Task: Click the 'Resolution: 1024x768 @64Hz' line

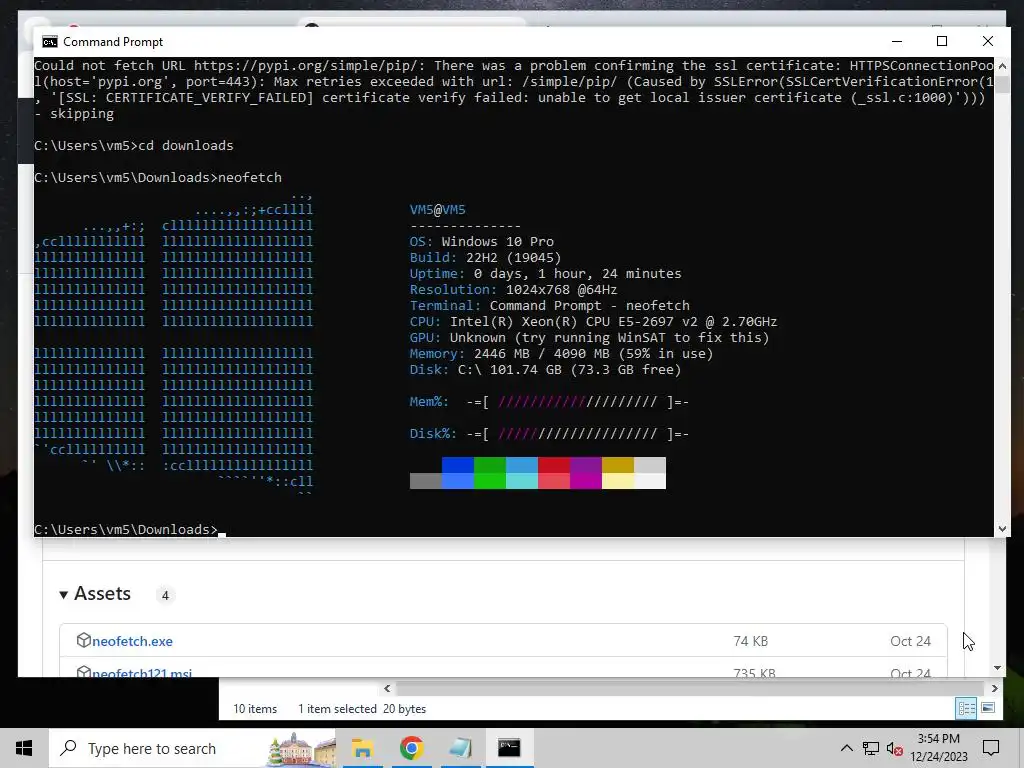Action: tap(513, 289)
